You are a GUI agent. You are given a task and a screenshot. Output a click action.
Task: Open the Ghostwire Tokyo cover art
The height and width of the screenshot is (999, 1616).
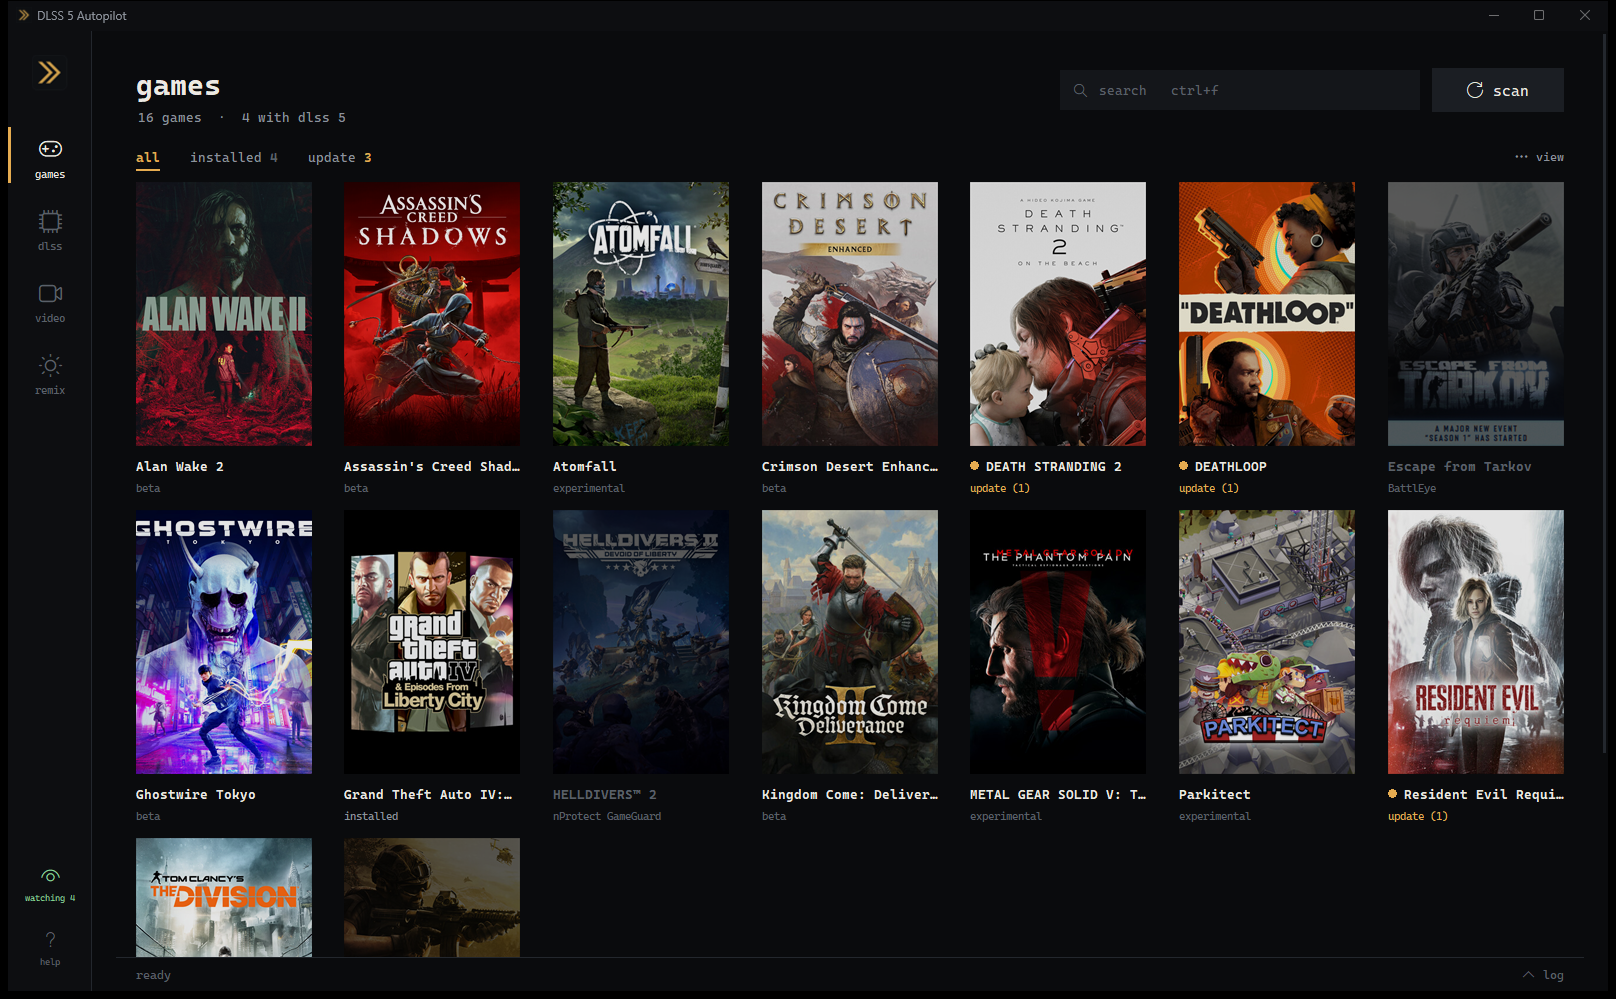(224, 642)
